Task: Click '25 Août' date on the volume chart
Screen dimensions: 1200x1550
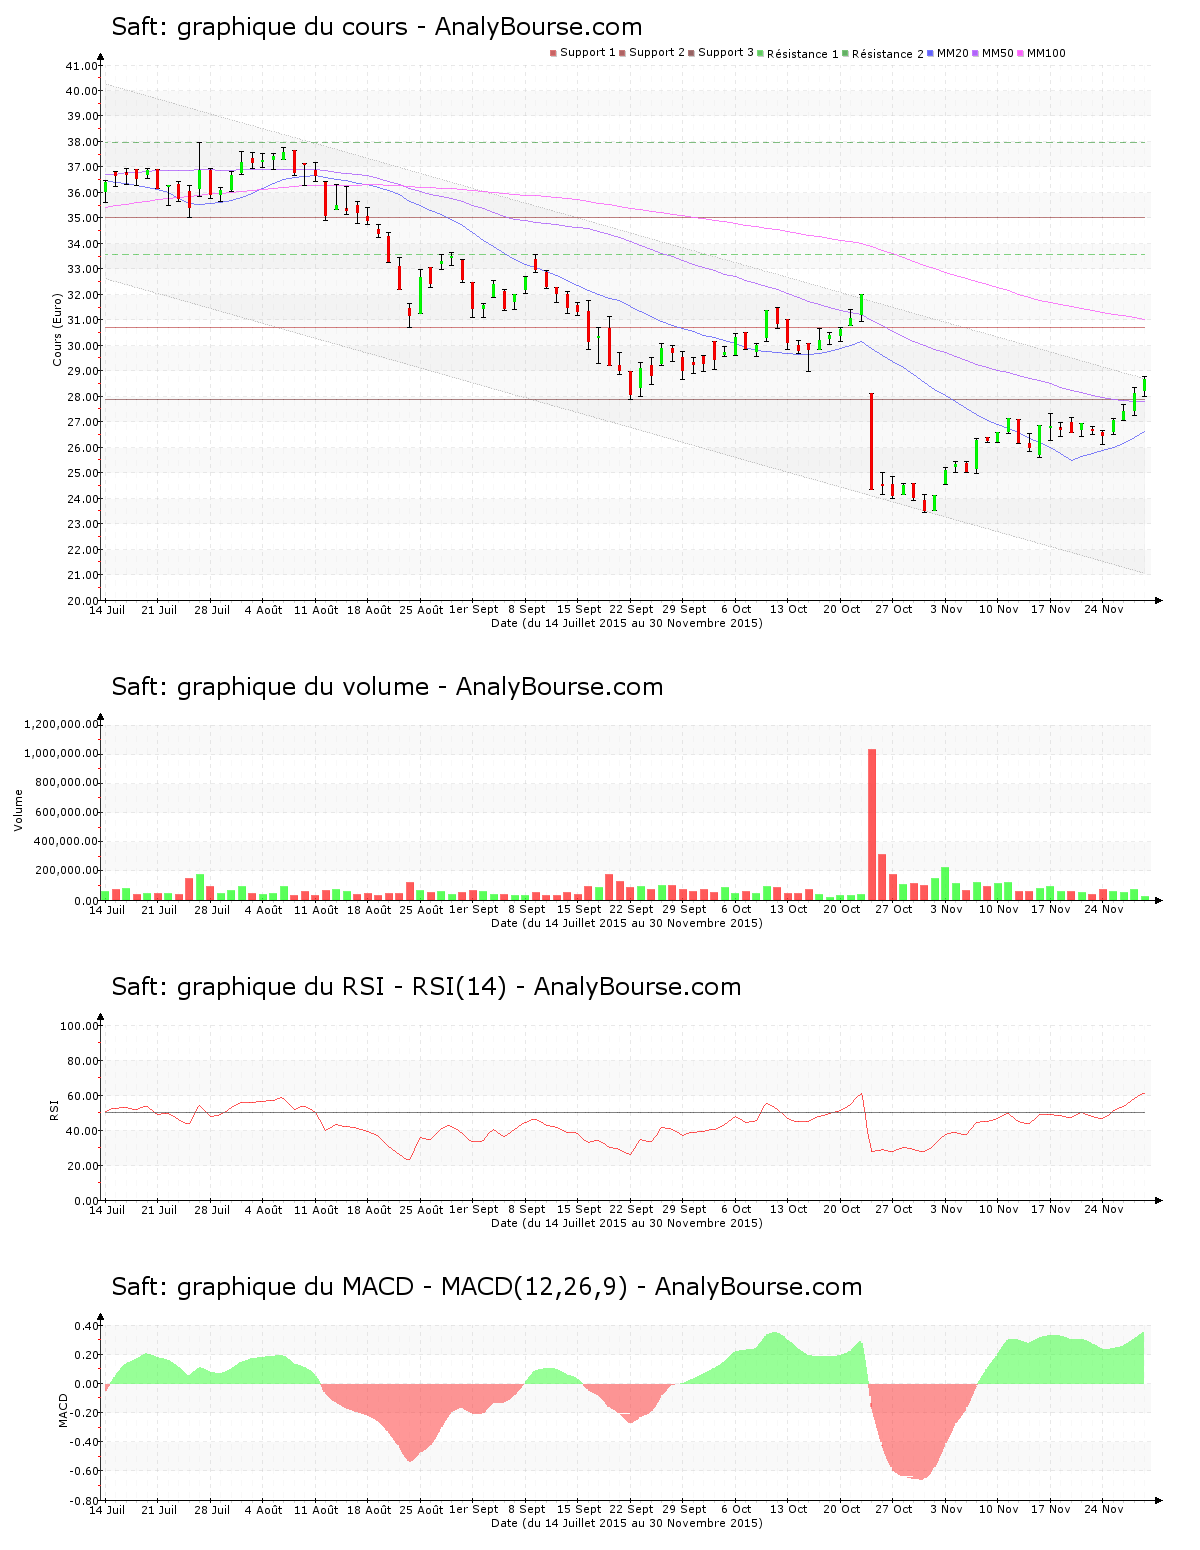Action: (x=421, y=909)
